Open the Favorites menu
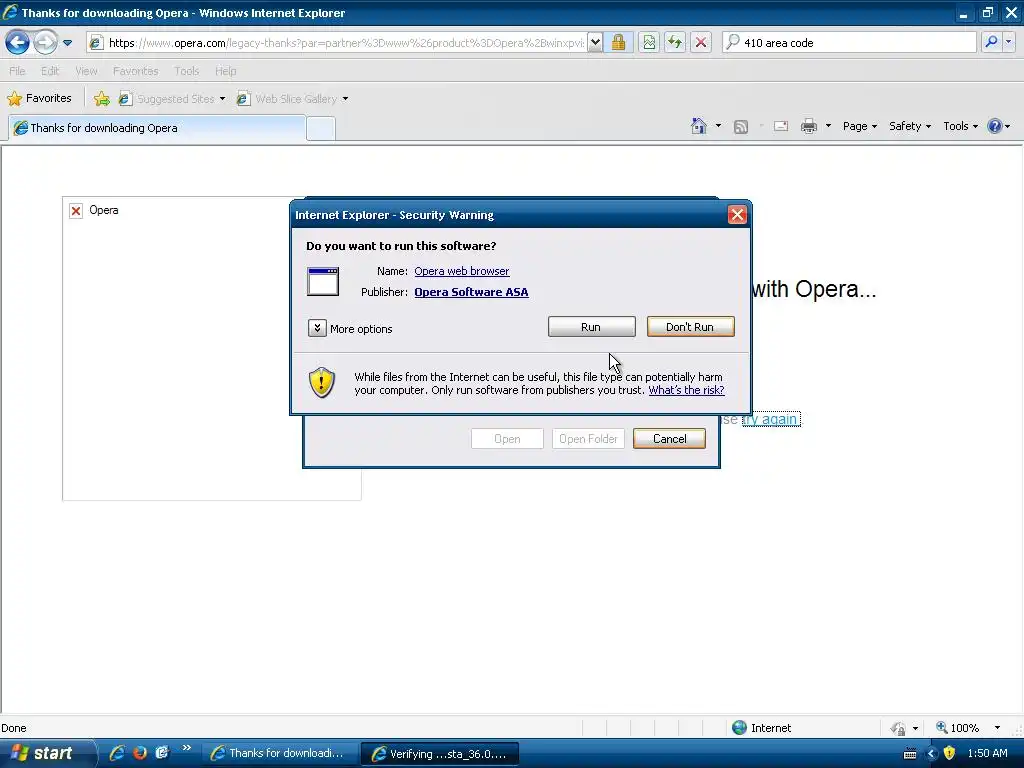This screenshot has width=1024, height=768. pos(135,71)
